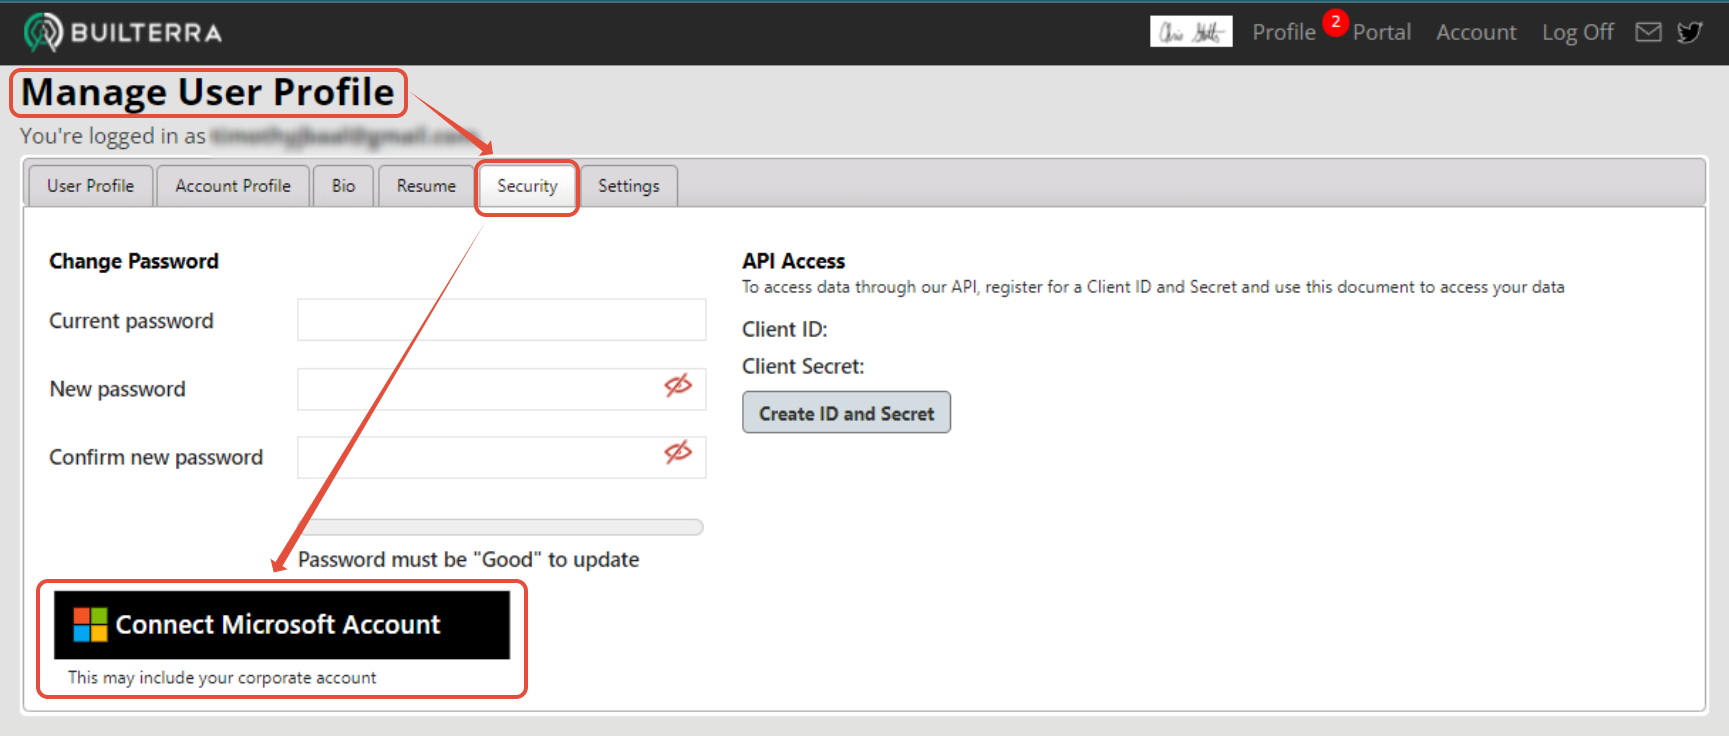
Task: Switch to the Settings tab
Action: [629, 186]
